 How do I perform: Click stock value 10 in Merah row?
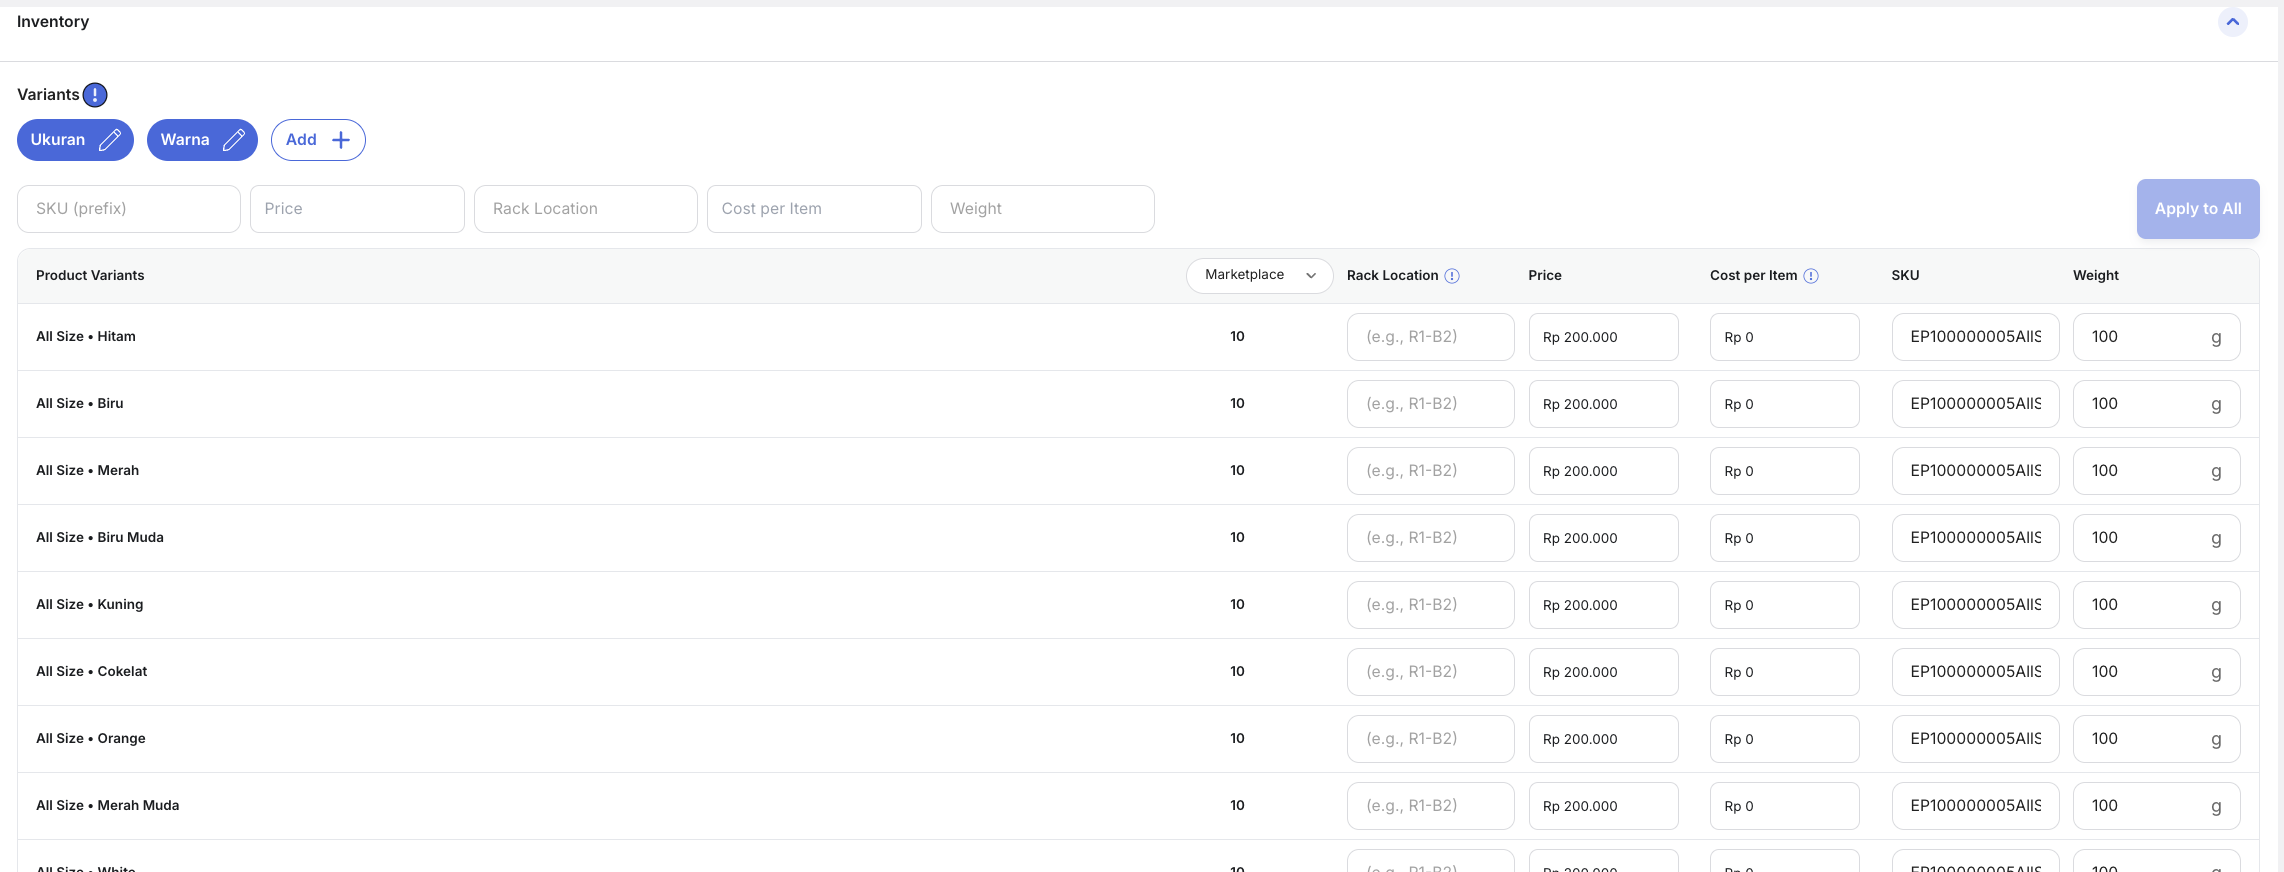pyautogui.click(x=1237, y=471)
